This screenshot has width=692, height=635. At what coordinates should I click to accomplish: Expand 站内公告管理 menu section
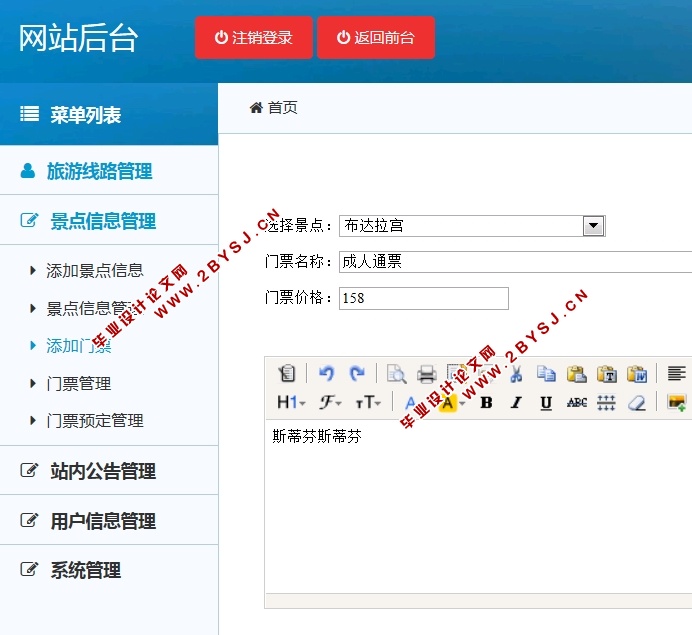click(x=109, y=470)
